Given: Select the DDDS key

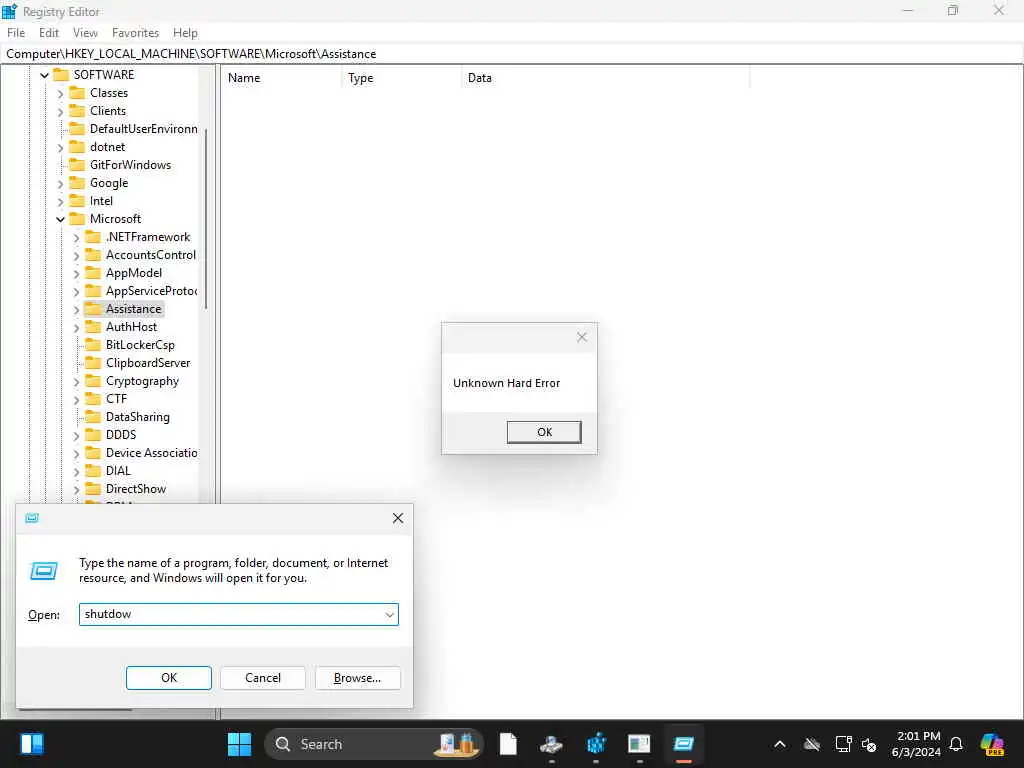Looking at the screenshot, I should [x=121, y=434].
